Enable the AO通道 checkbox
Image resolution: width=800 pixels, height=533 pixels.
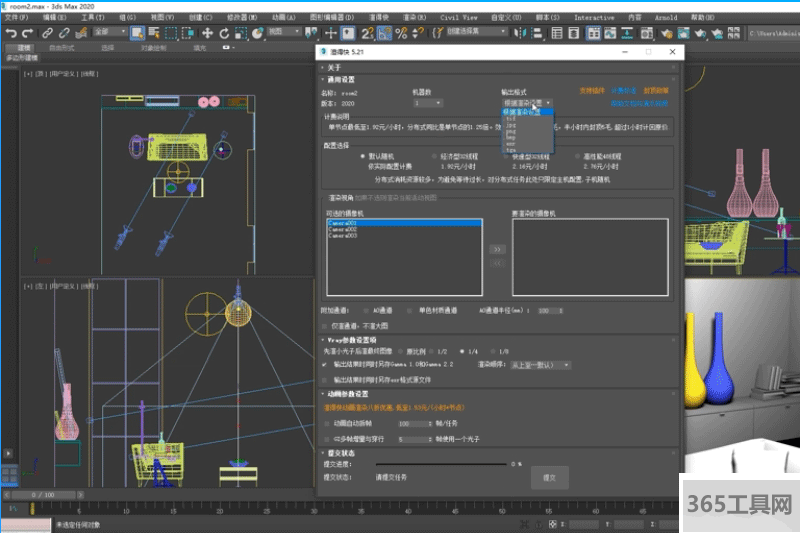366,310
